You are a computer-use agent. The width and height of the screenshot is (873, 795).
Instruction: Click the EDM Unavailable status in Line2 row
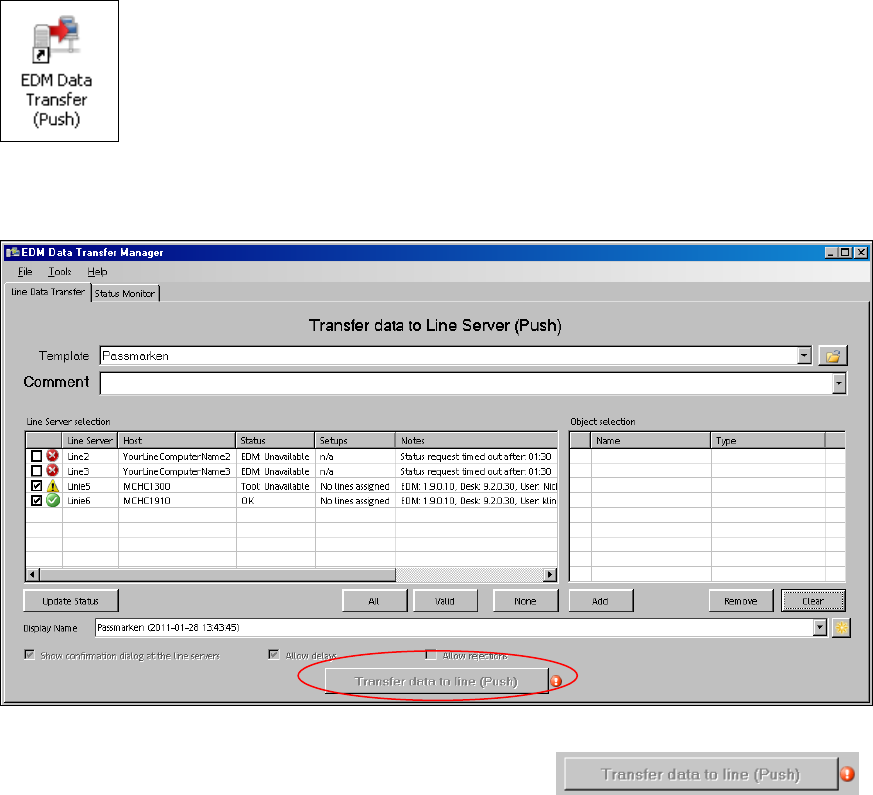[276, 457]
